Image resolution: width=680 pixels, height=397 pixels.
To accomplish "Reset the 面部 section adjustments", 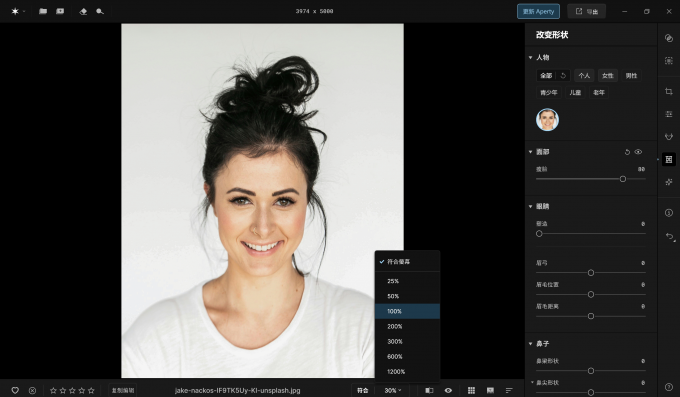I will 627,152.
